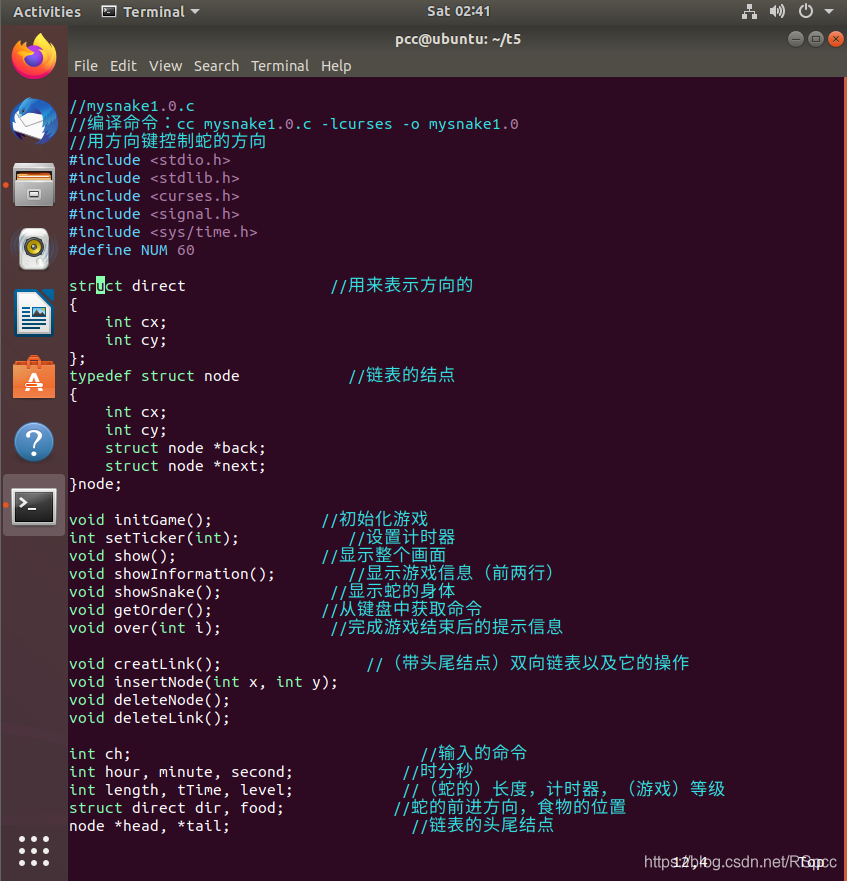Click 'struct node *next;' line

(x=185, y=466)
